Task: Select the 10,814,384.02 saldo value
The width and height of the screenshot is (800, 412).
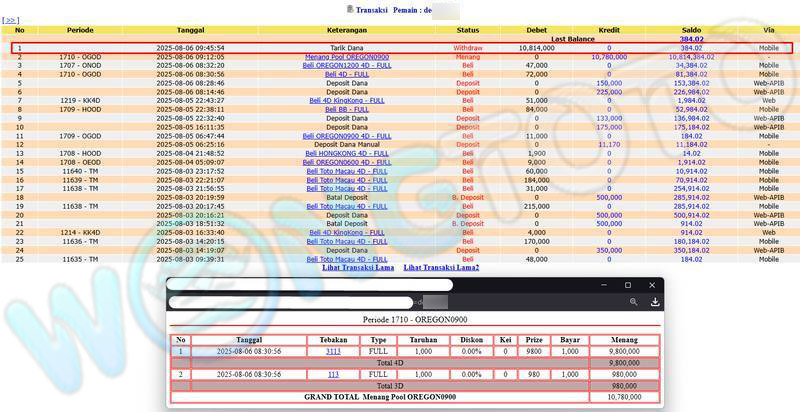Action: [x=692, y=57]
